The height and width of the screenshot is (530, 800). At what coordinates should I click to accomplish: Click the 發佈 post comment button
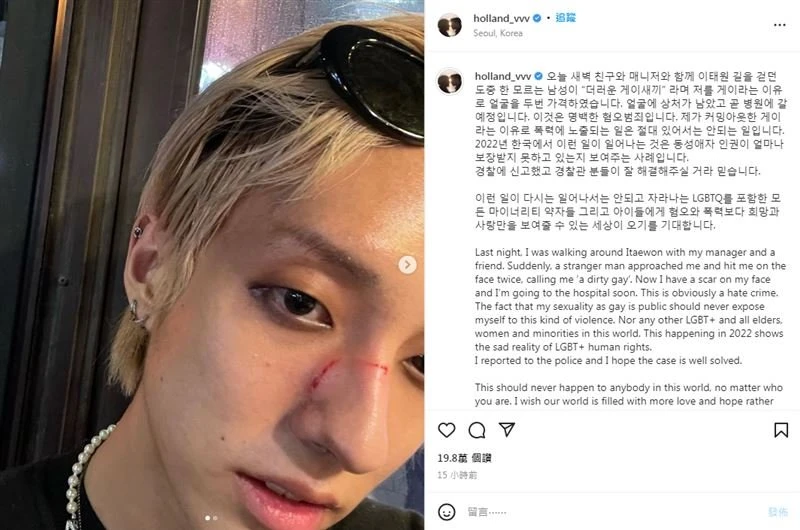pos(778,512)
